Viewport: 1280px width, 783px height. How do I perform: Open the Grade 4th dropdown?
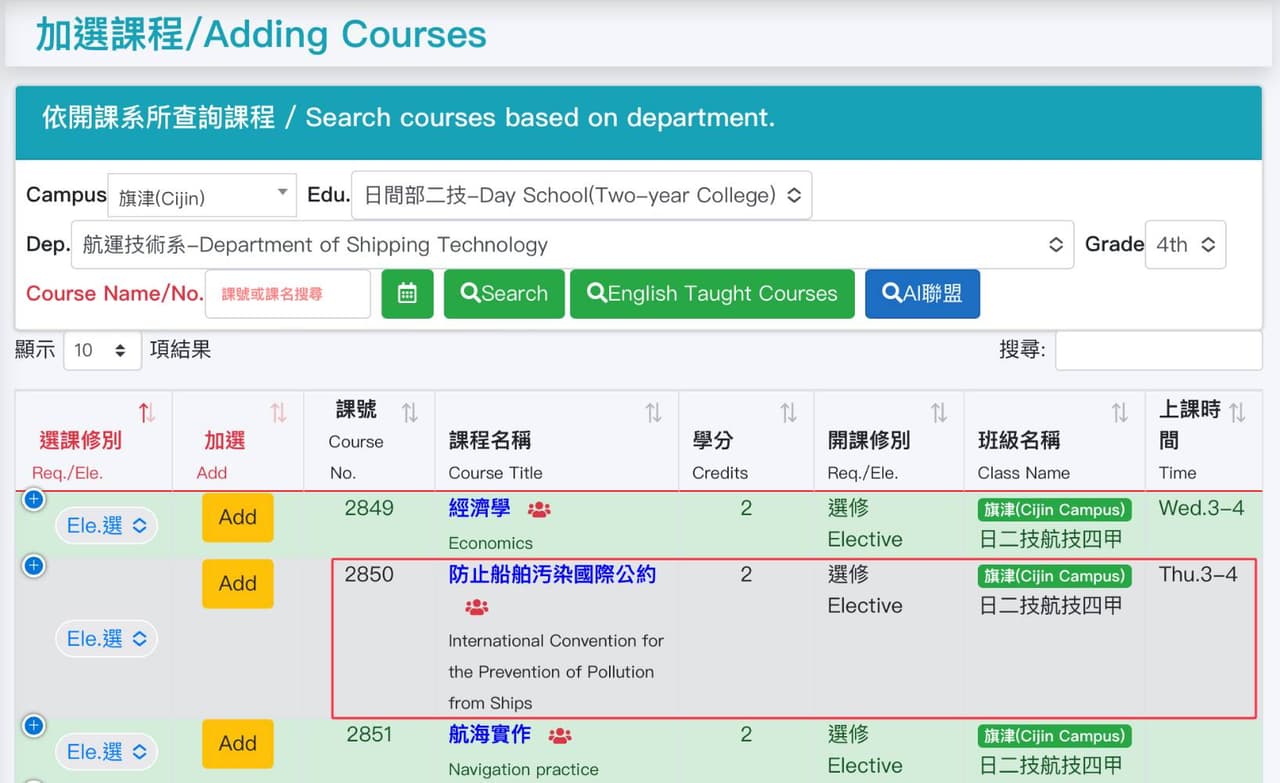1185,245
